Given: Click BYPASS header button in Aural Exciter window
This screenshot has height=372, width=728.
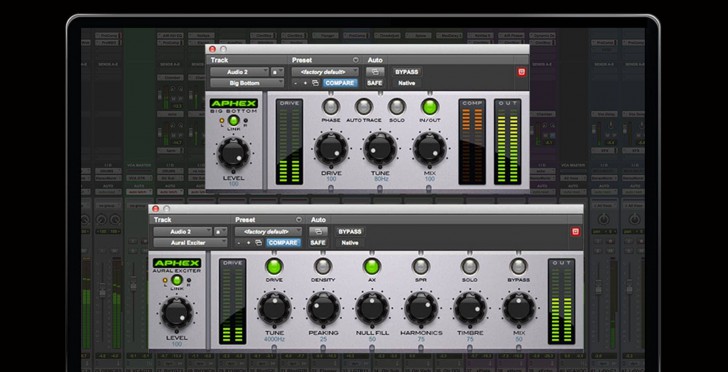Looking at the screenshot, I should point(350,231).
